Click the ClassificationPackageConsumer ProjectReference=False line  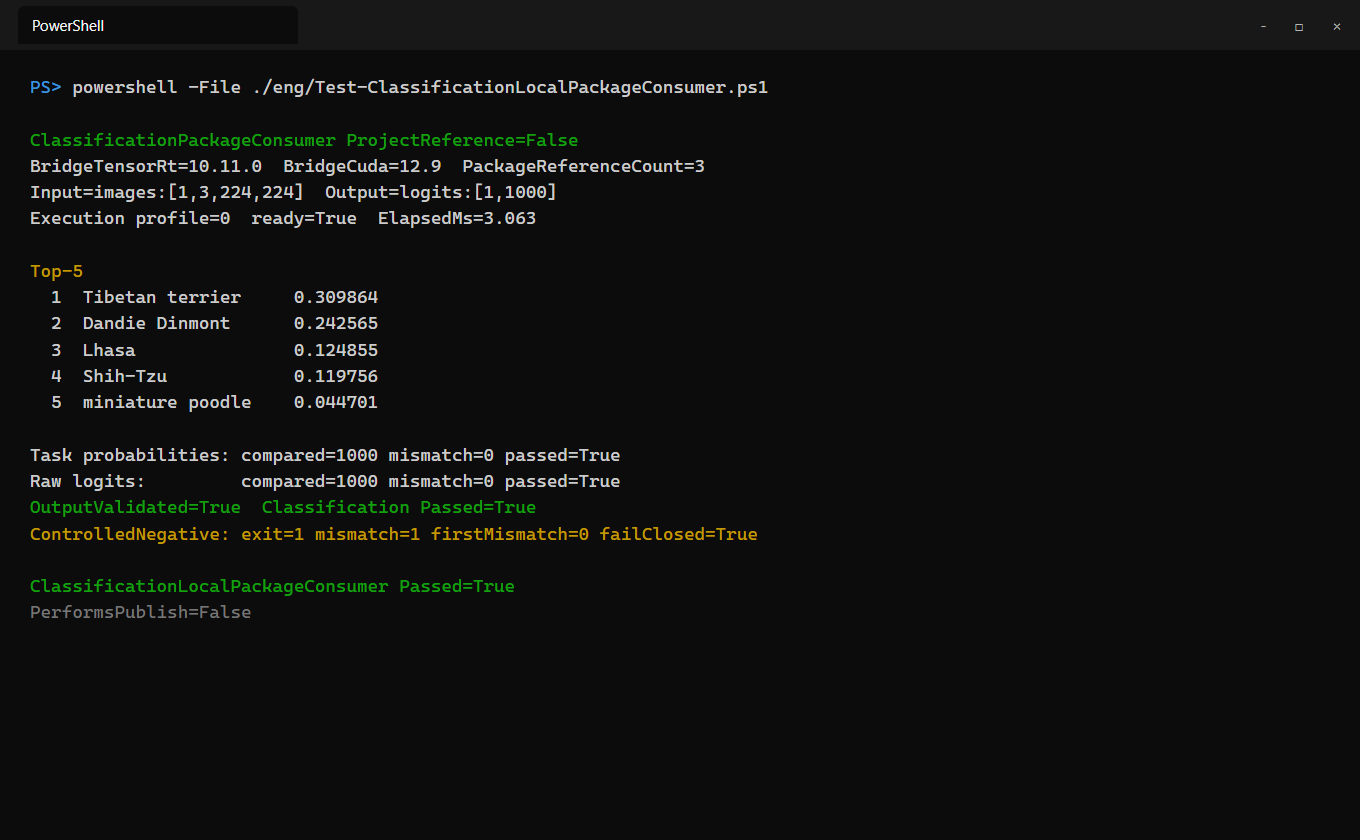pyautogui.click(x=304, y=140)
